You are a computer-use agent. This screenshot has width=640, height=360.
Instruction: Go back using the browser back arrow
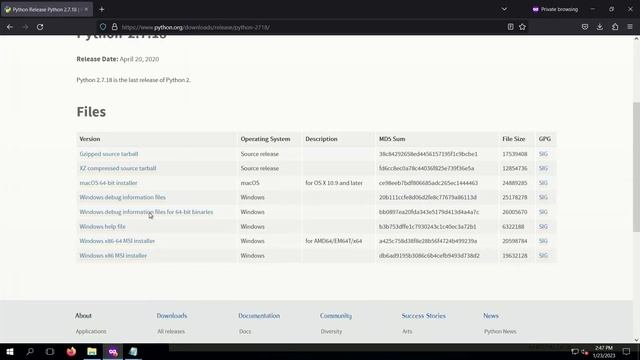pos(10,27)
